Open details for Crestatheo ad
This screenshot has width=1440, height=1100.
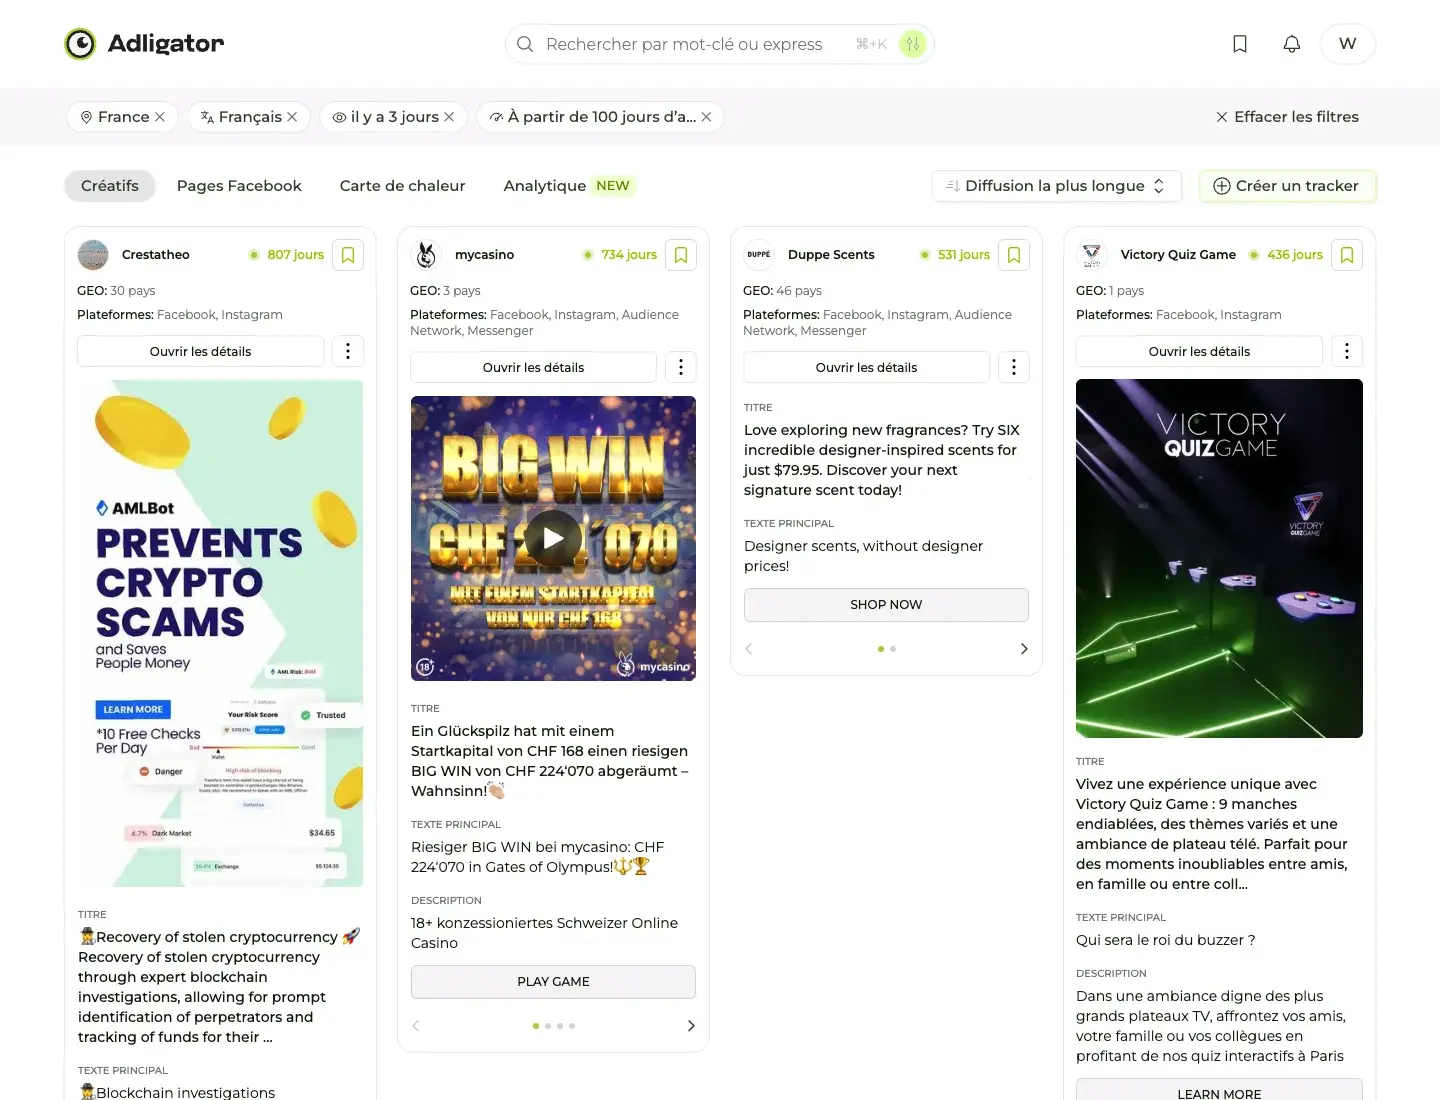tap(200, 351)
